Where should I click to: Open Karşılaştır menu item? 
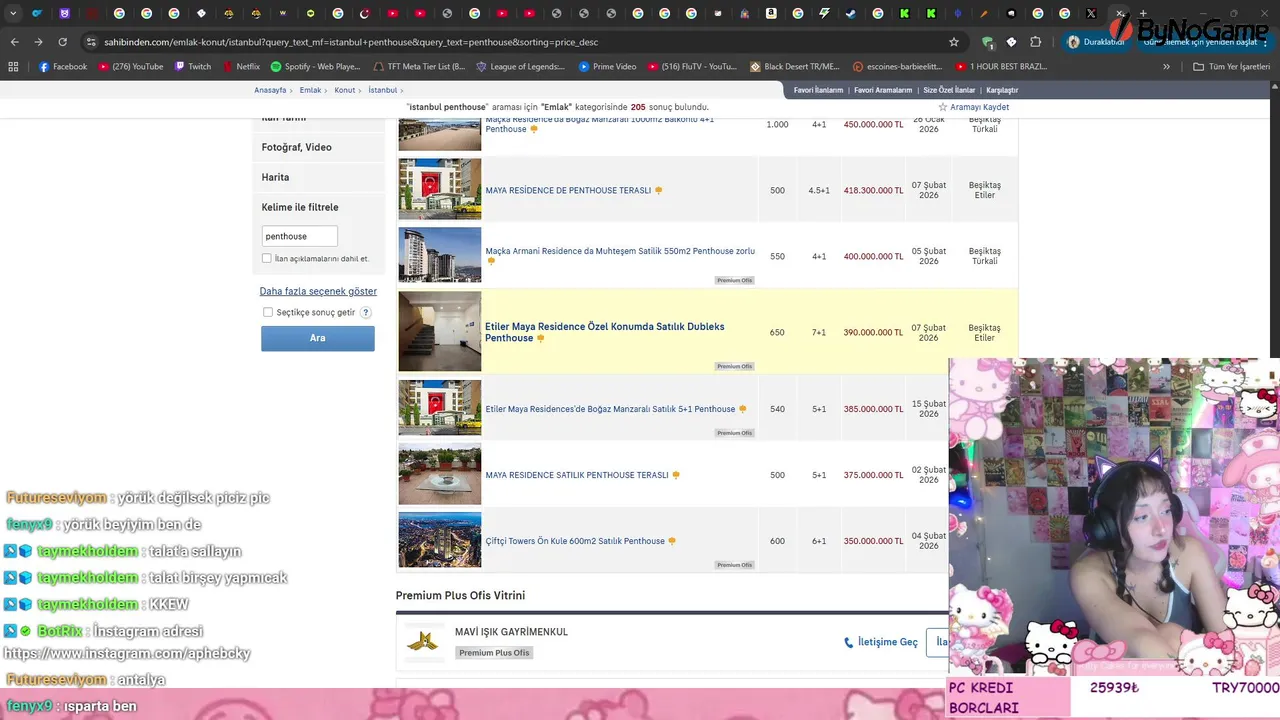[x=1002, y=90]
